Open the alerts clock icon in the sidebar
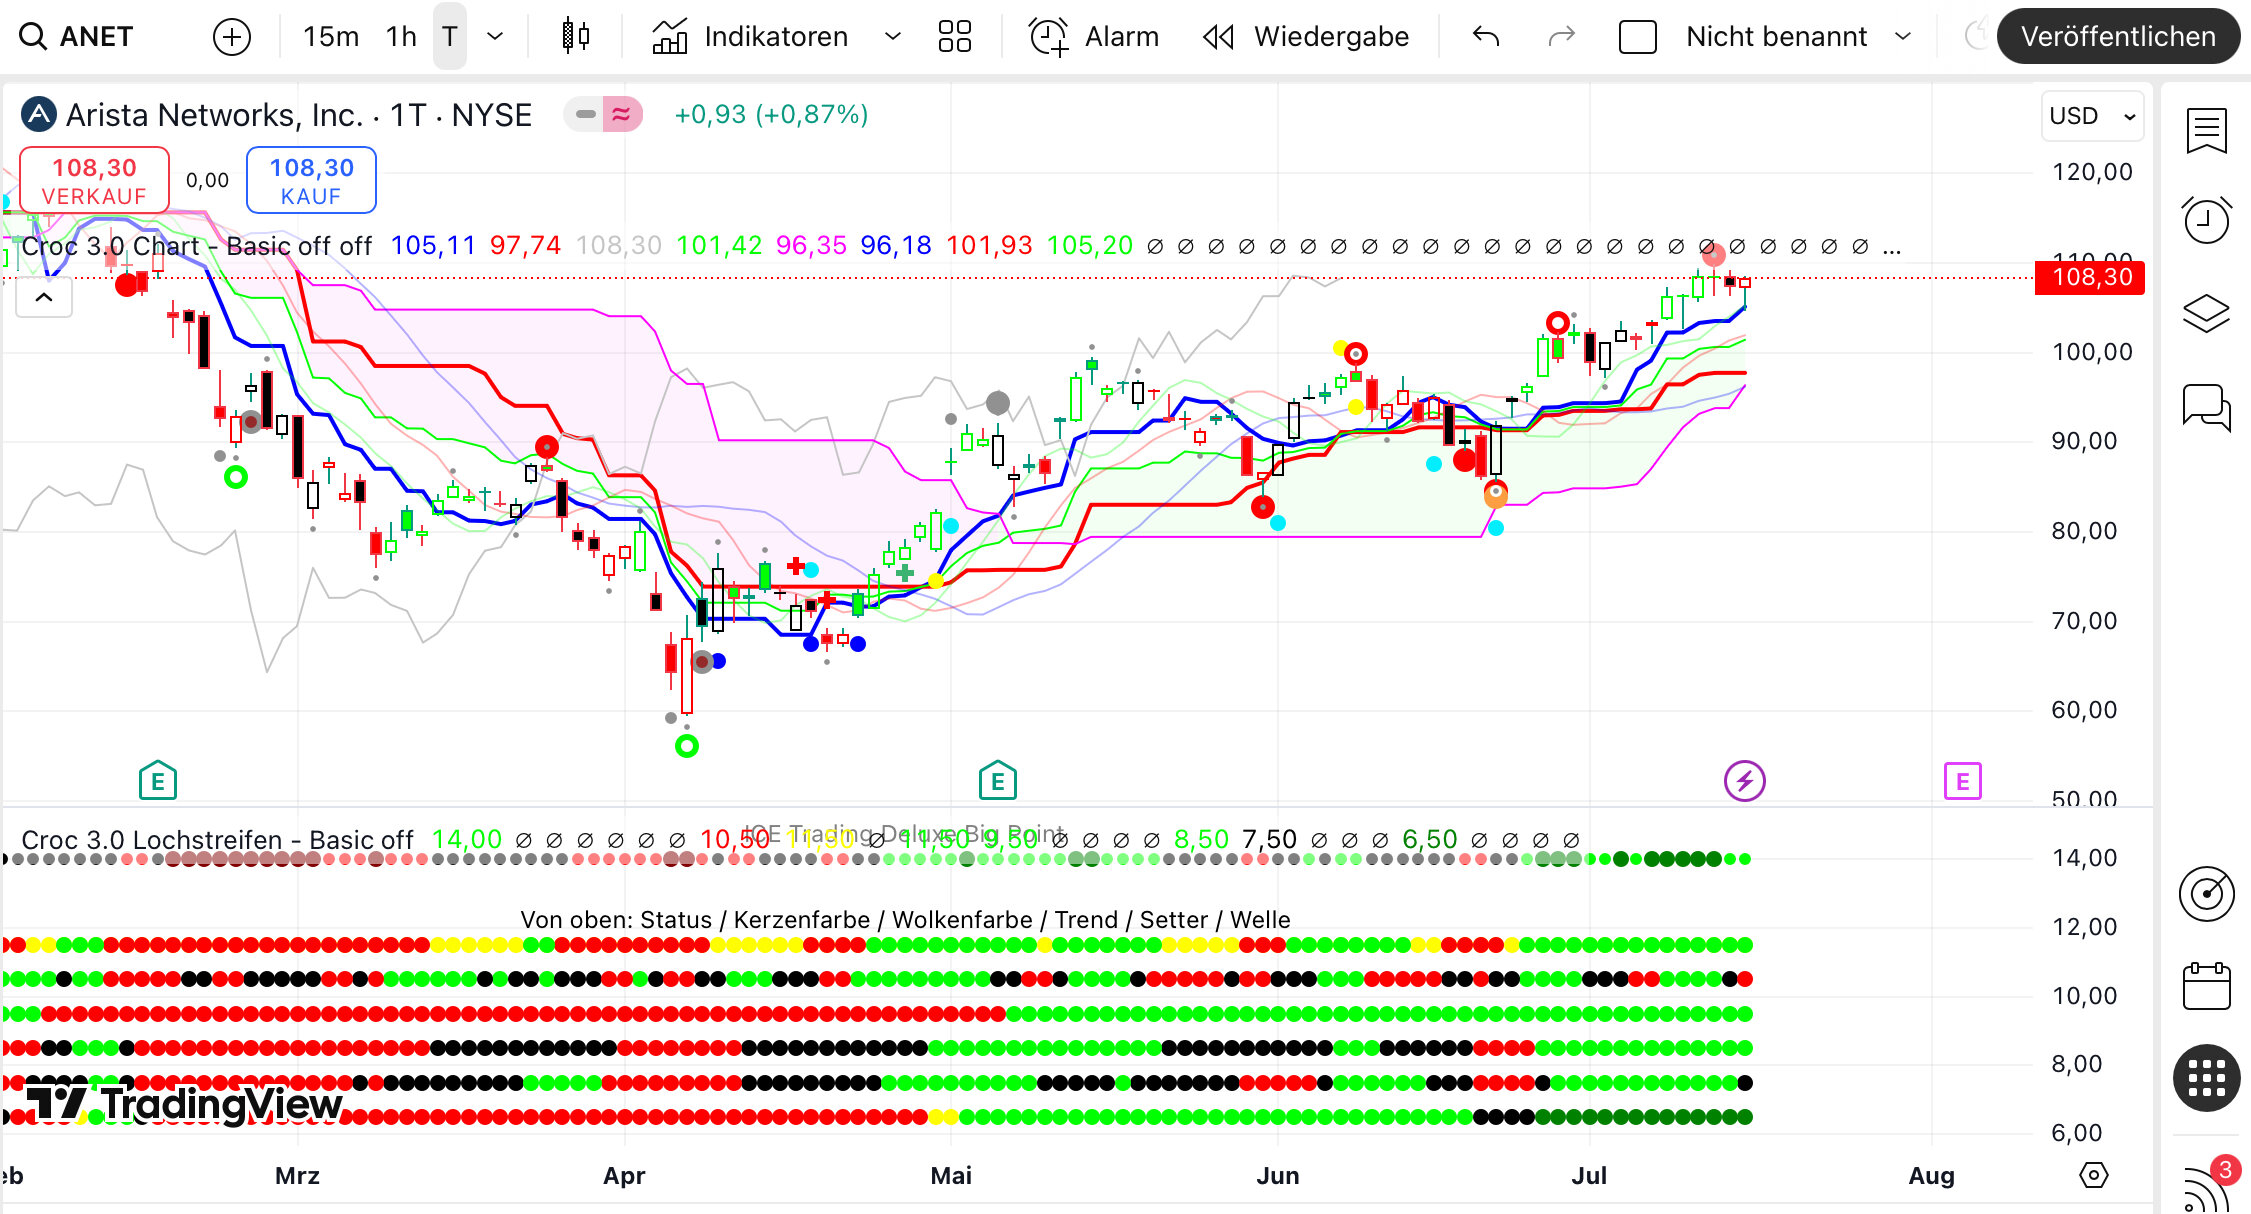 [x=2205, y=220]
